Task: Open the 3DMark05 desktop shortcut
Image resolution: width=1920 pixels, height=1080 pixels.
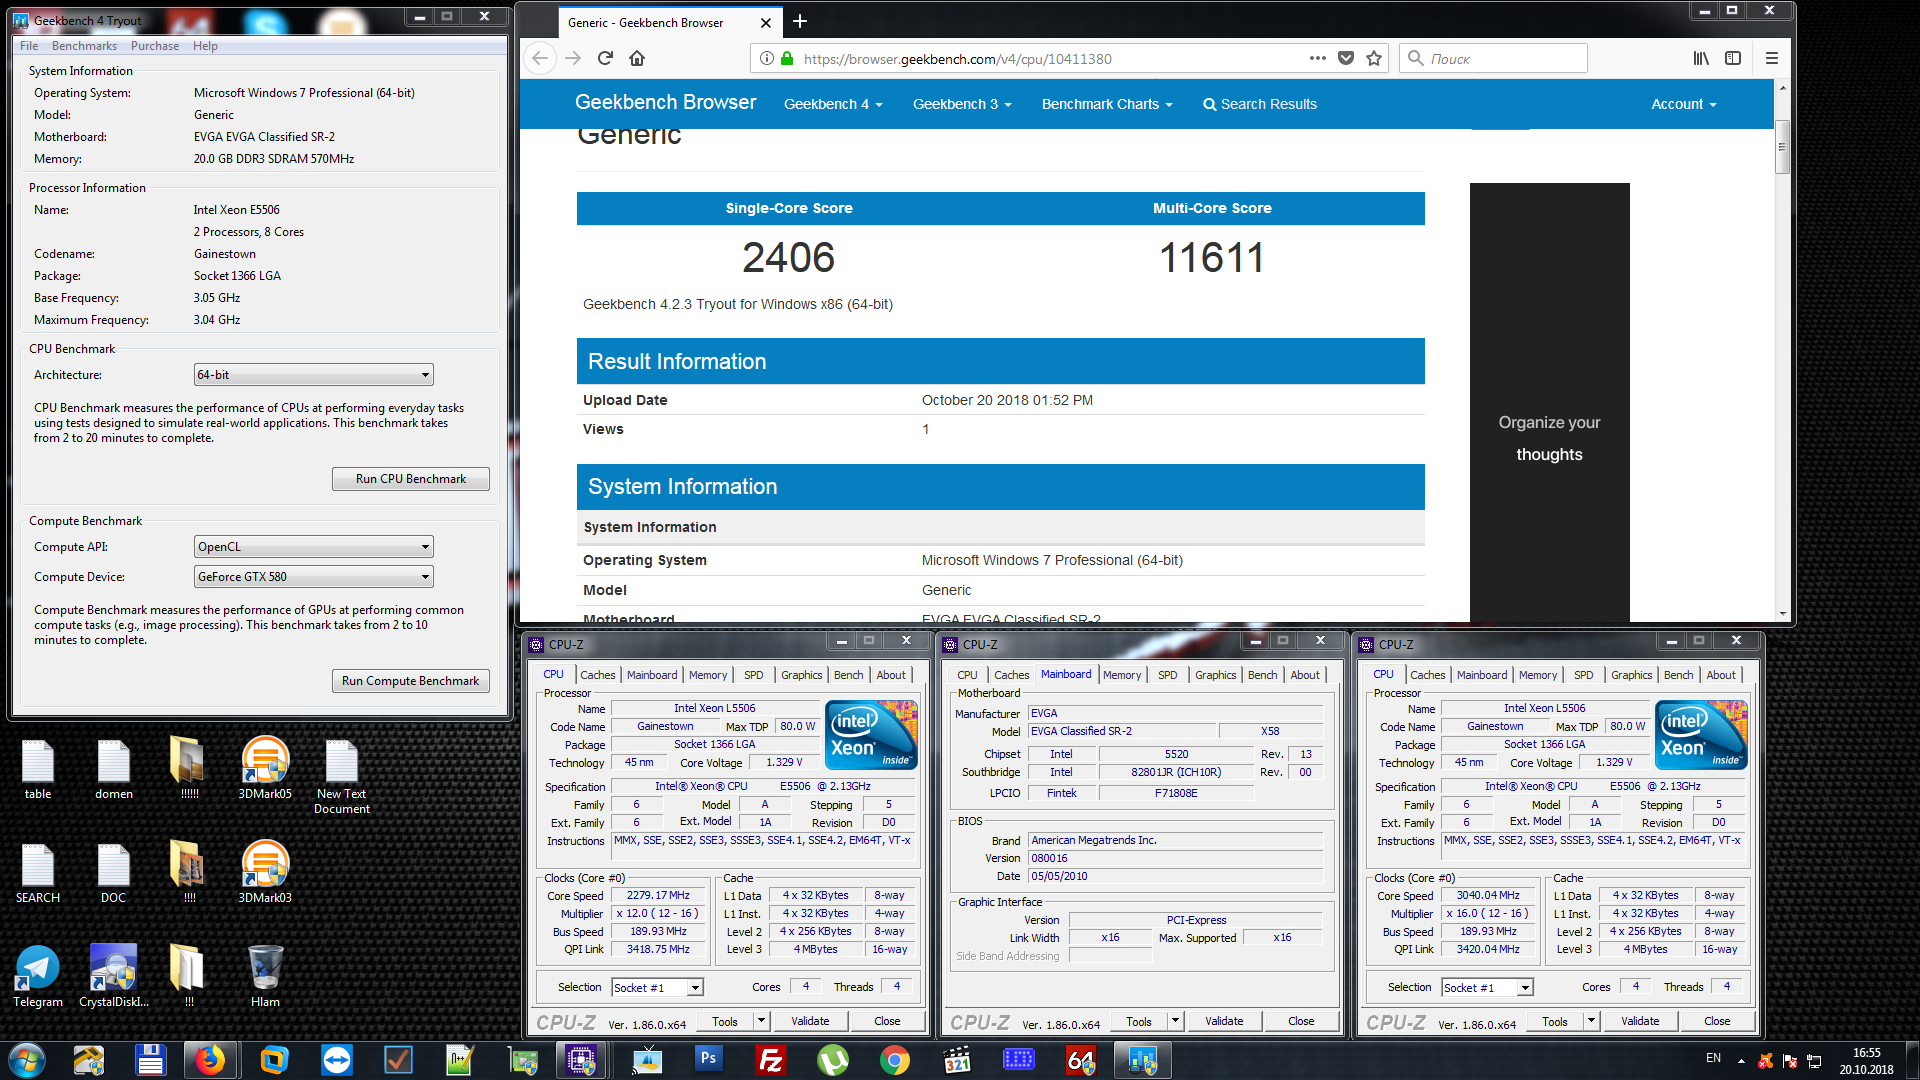Action: click(265, 768)
